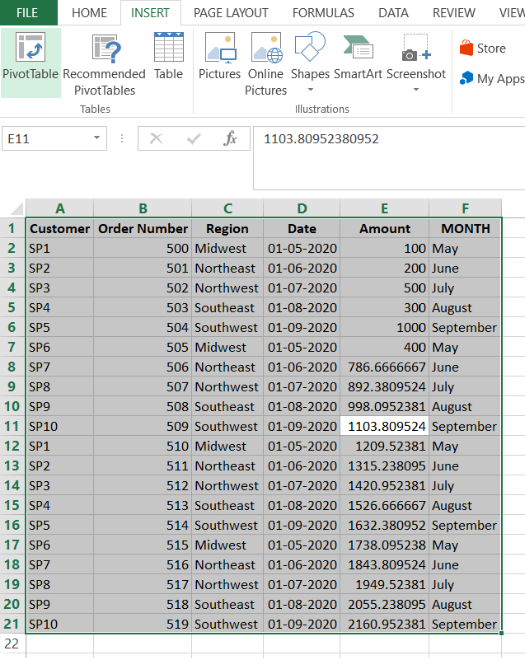The image size is (525, 658).
Task: Select column F header
Action: point(465,208)
